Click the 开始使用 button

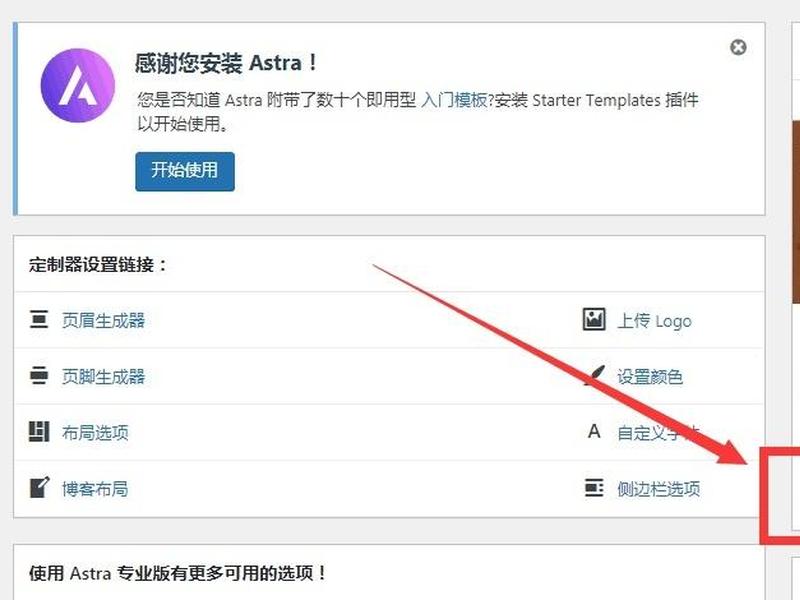[185, 171]
